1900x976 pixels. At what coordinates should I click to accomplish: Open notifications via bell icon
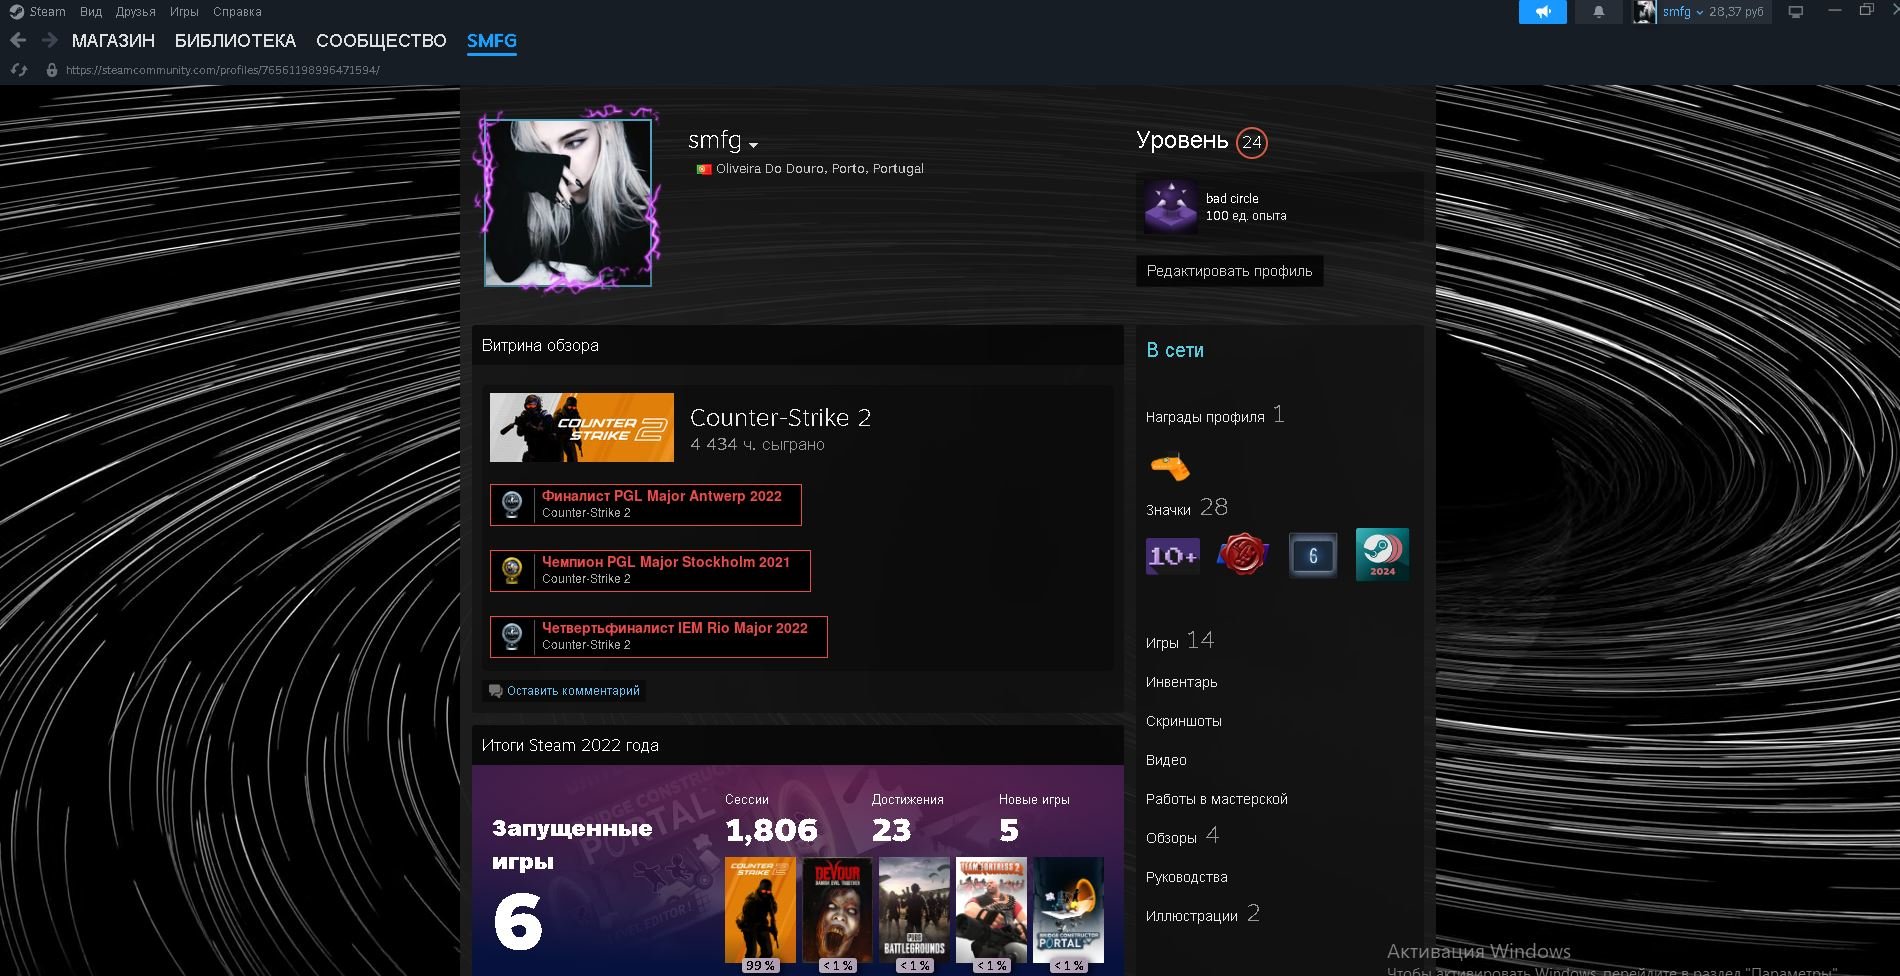point(1599,12)
